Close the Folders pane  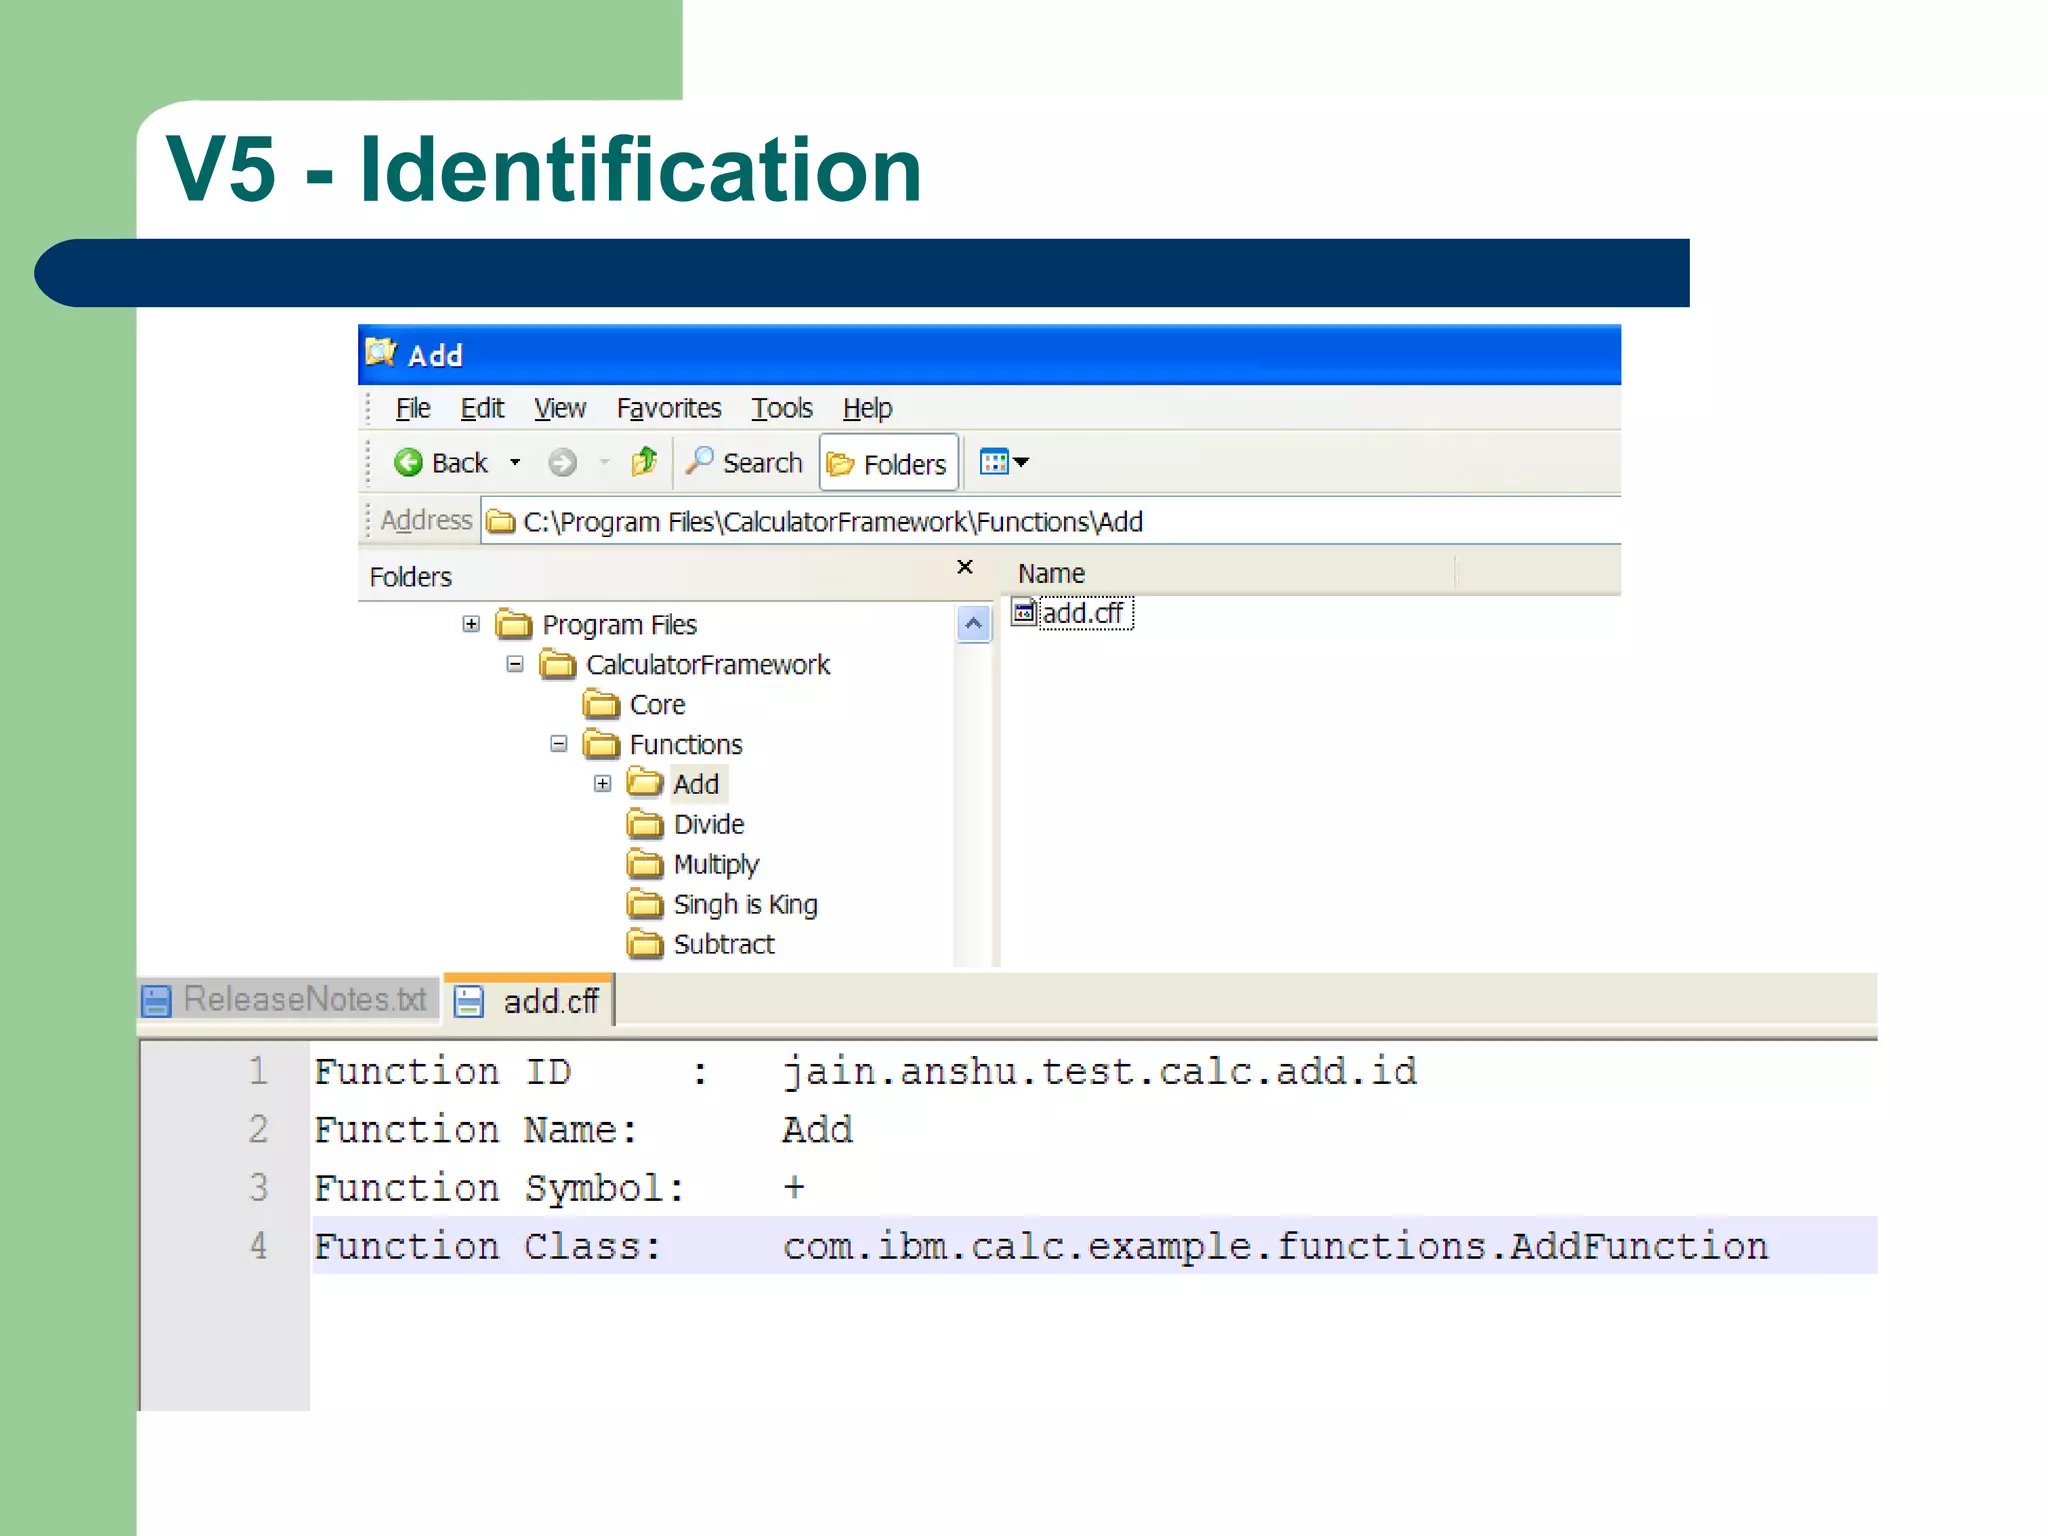[x=965, y=567]
